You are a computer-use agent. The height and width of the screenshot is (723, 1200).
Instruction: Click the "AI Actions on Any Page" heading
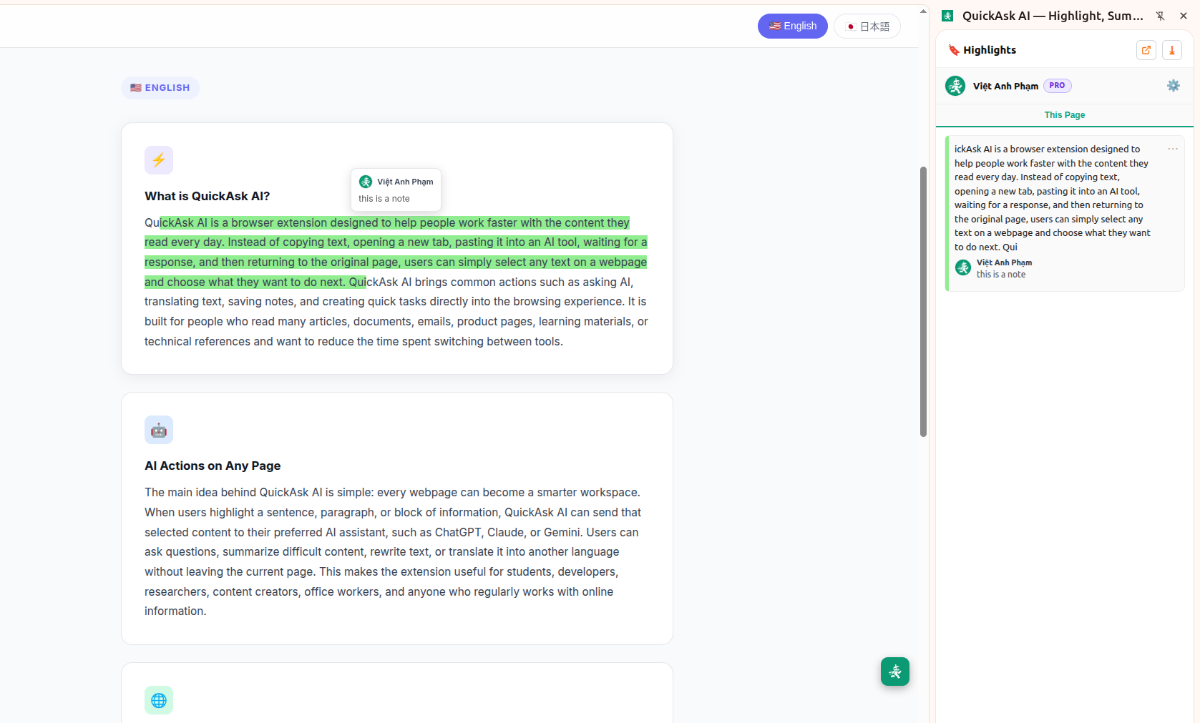tap(212, 466)
